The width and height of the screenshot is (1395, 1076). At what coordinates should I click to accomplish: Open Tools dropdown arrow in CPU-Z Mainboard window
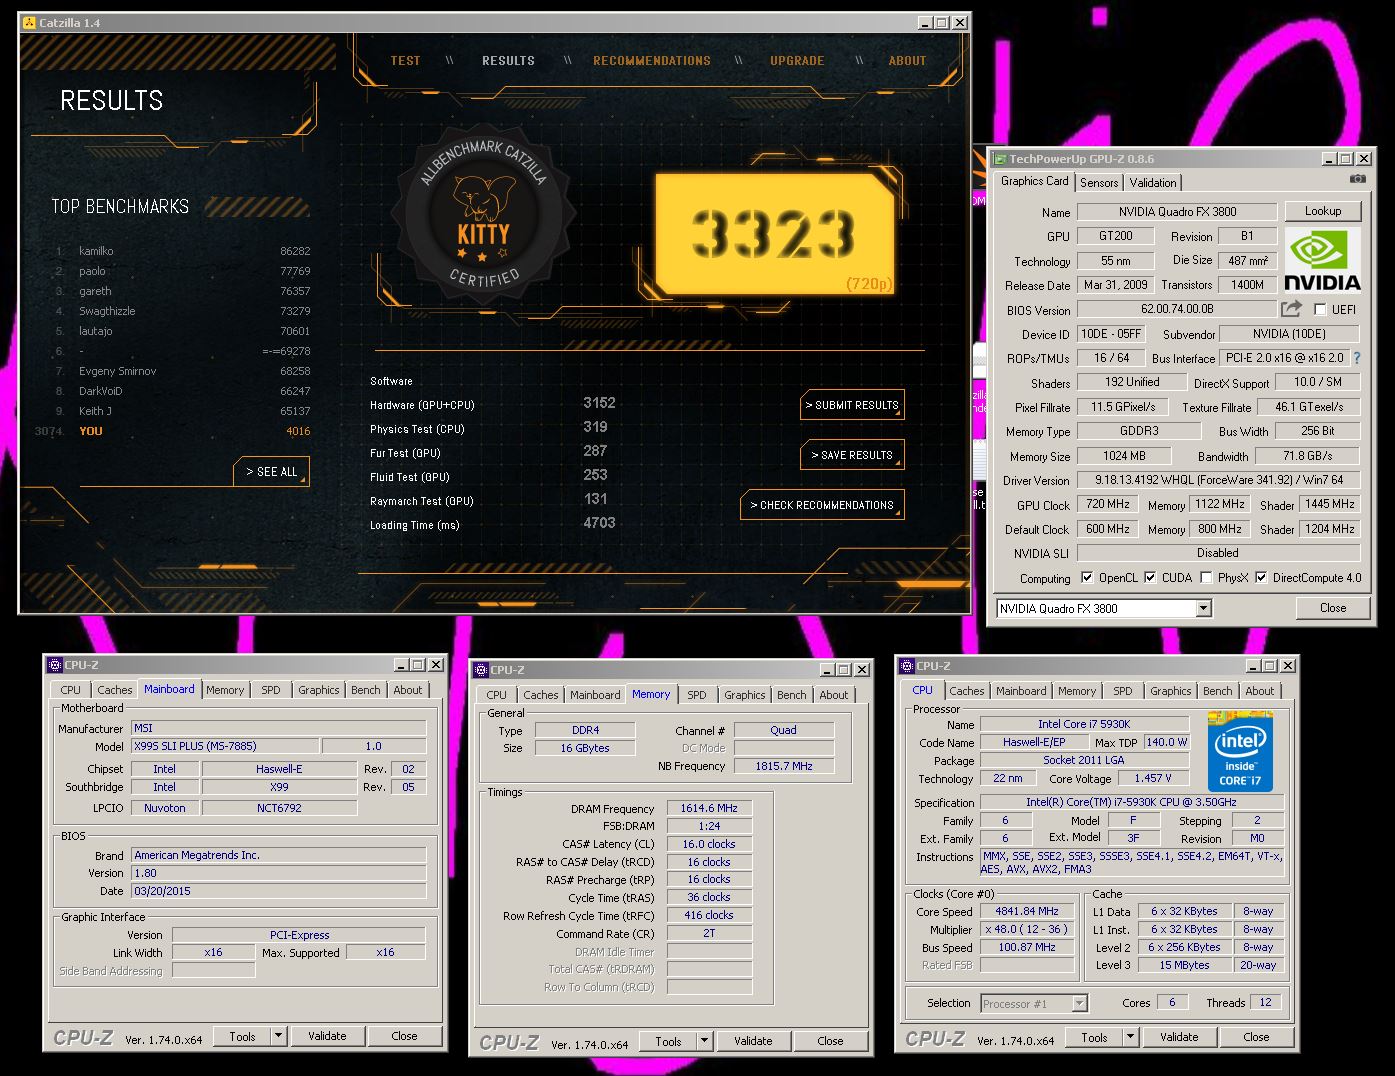[x=279, y=1036]
